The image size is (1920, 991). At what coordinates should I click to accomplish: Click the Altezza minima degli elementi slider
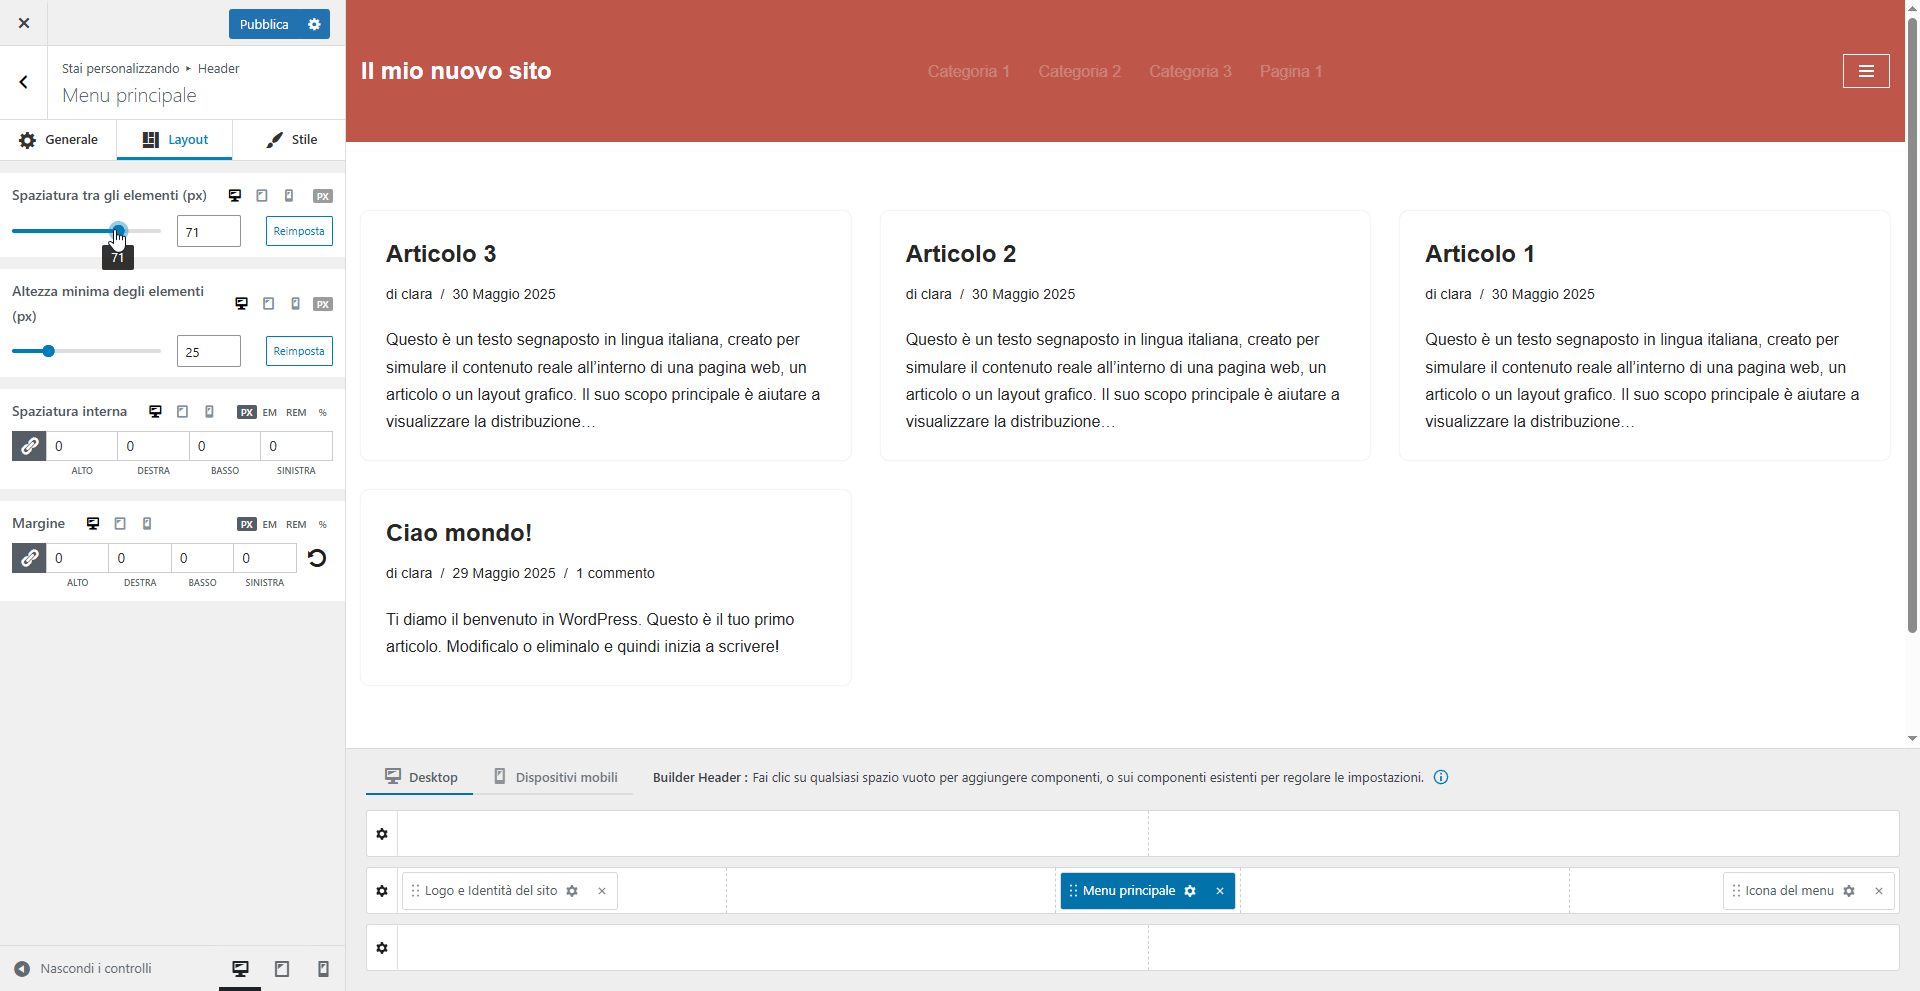86,351
